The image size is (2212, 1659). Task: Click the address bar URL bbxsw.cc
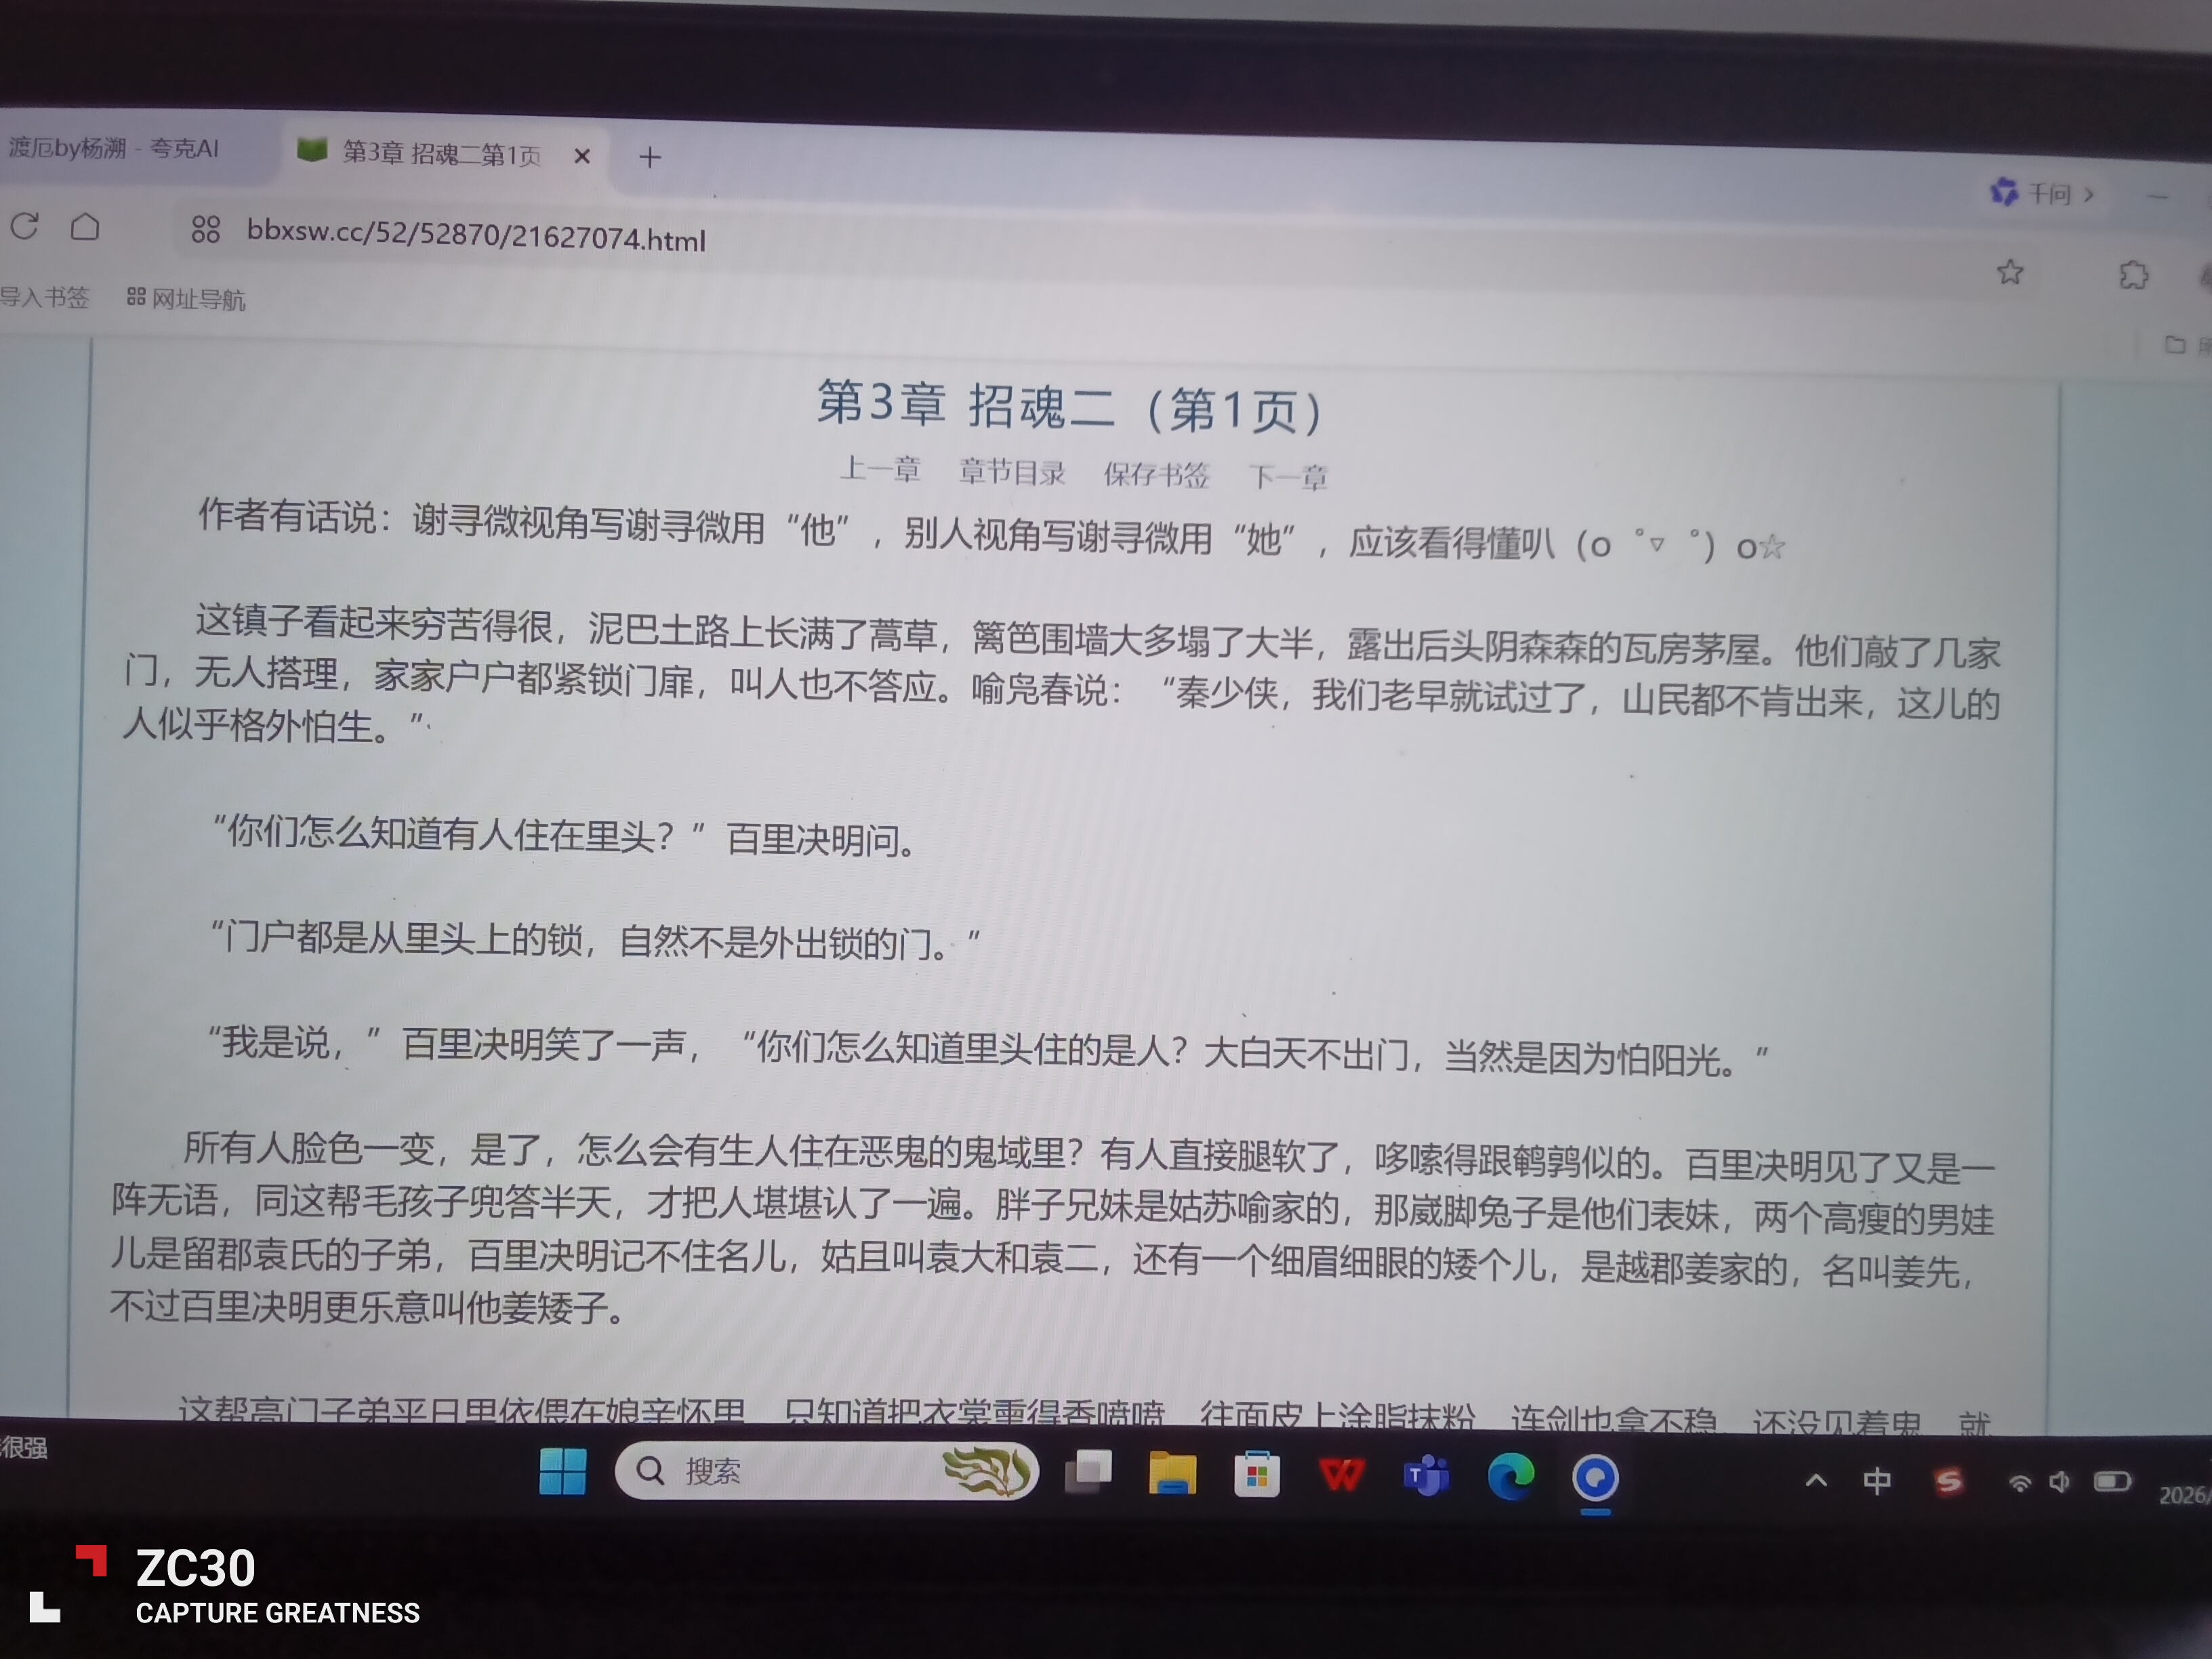(476, 236)
